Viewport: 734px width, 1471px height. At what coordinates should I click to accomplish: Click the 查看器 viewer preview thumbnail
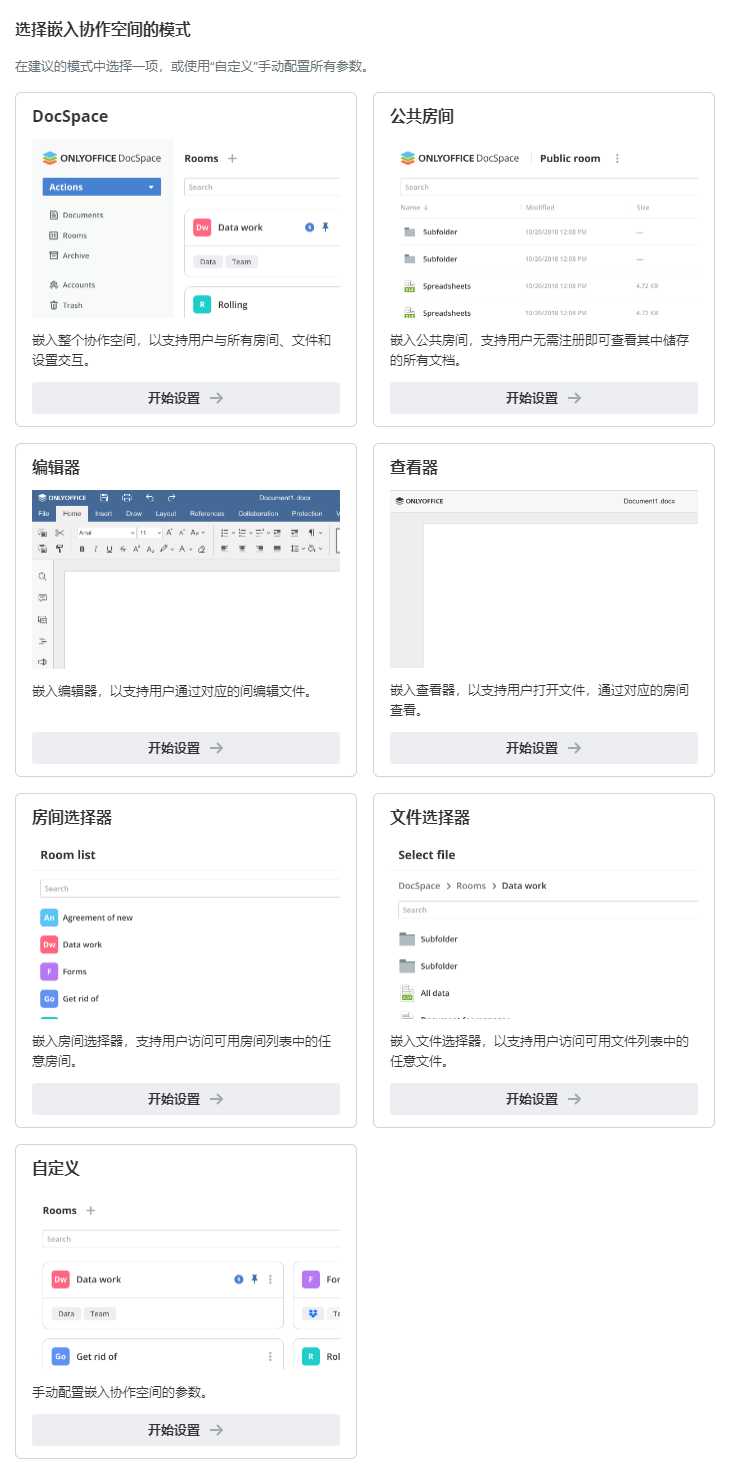click(x=544, y=579)
